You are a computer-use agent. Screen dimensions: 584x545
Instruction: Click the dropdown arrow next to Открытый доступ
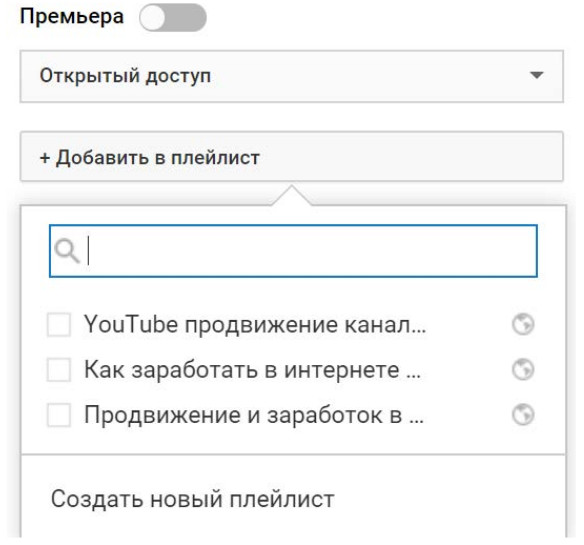[x=536, y=76]
